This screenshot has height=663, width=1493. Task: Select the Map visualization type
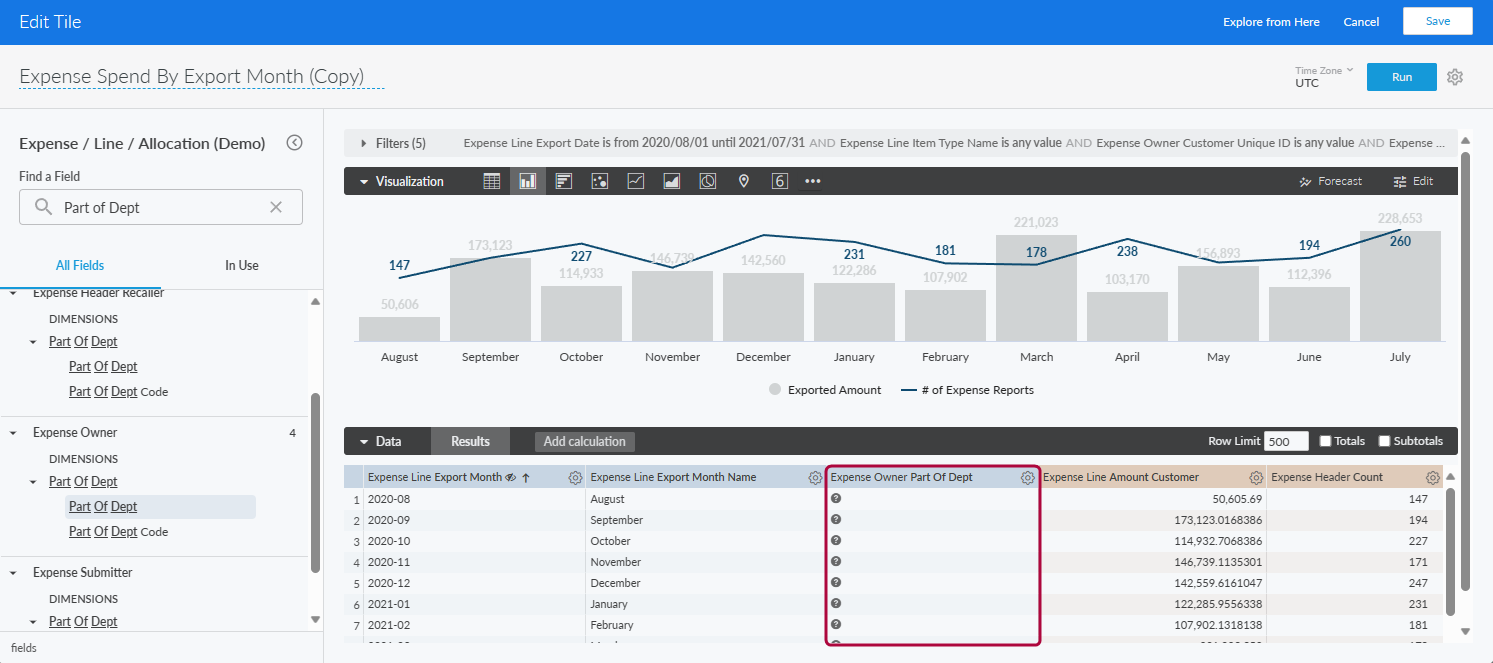pos(744,180)
